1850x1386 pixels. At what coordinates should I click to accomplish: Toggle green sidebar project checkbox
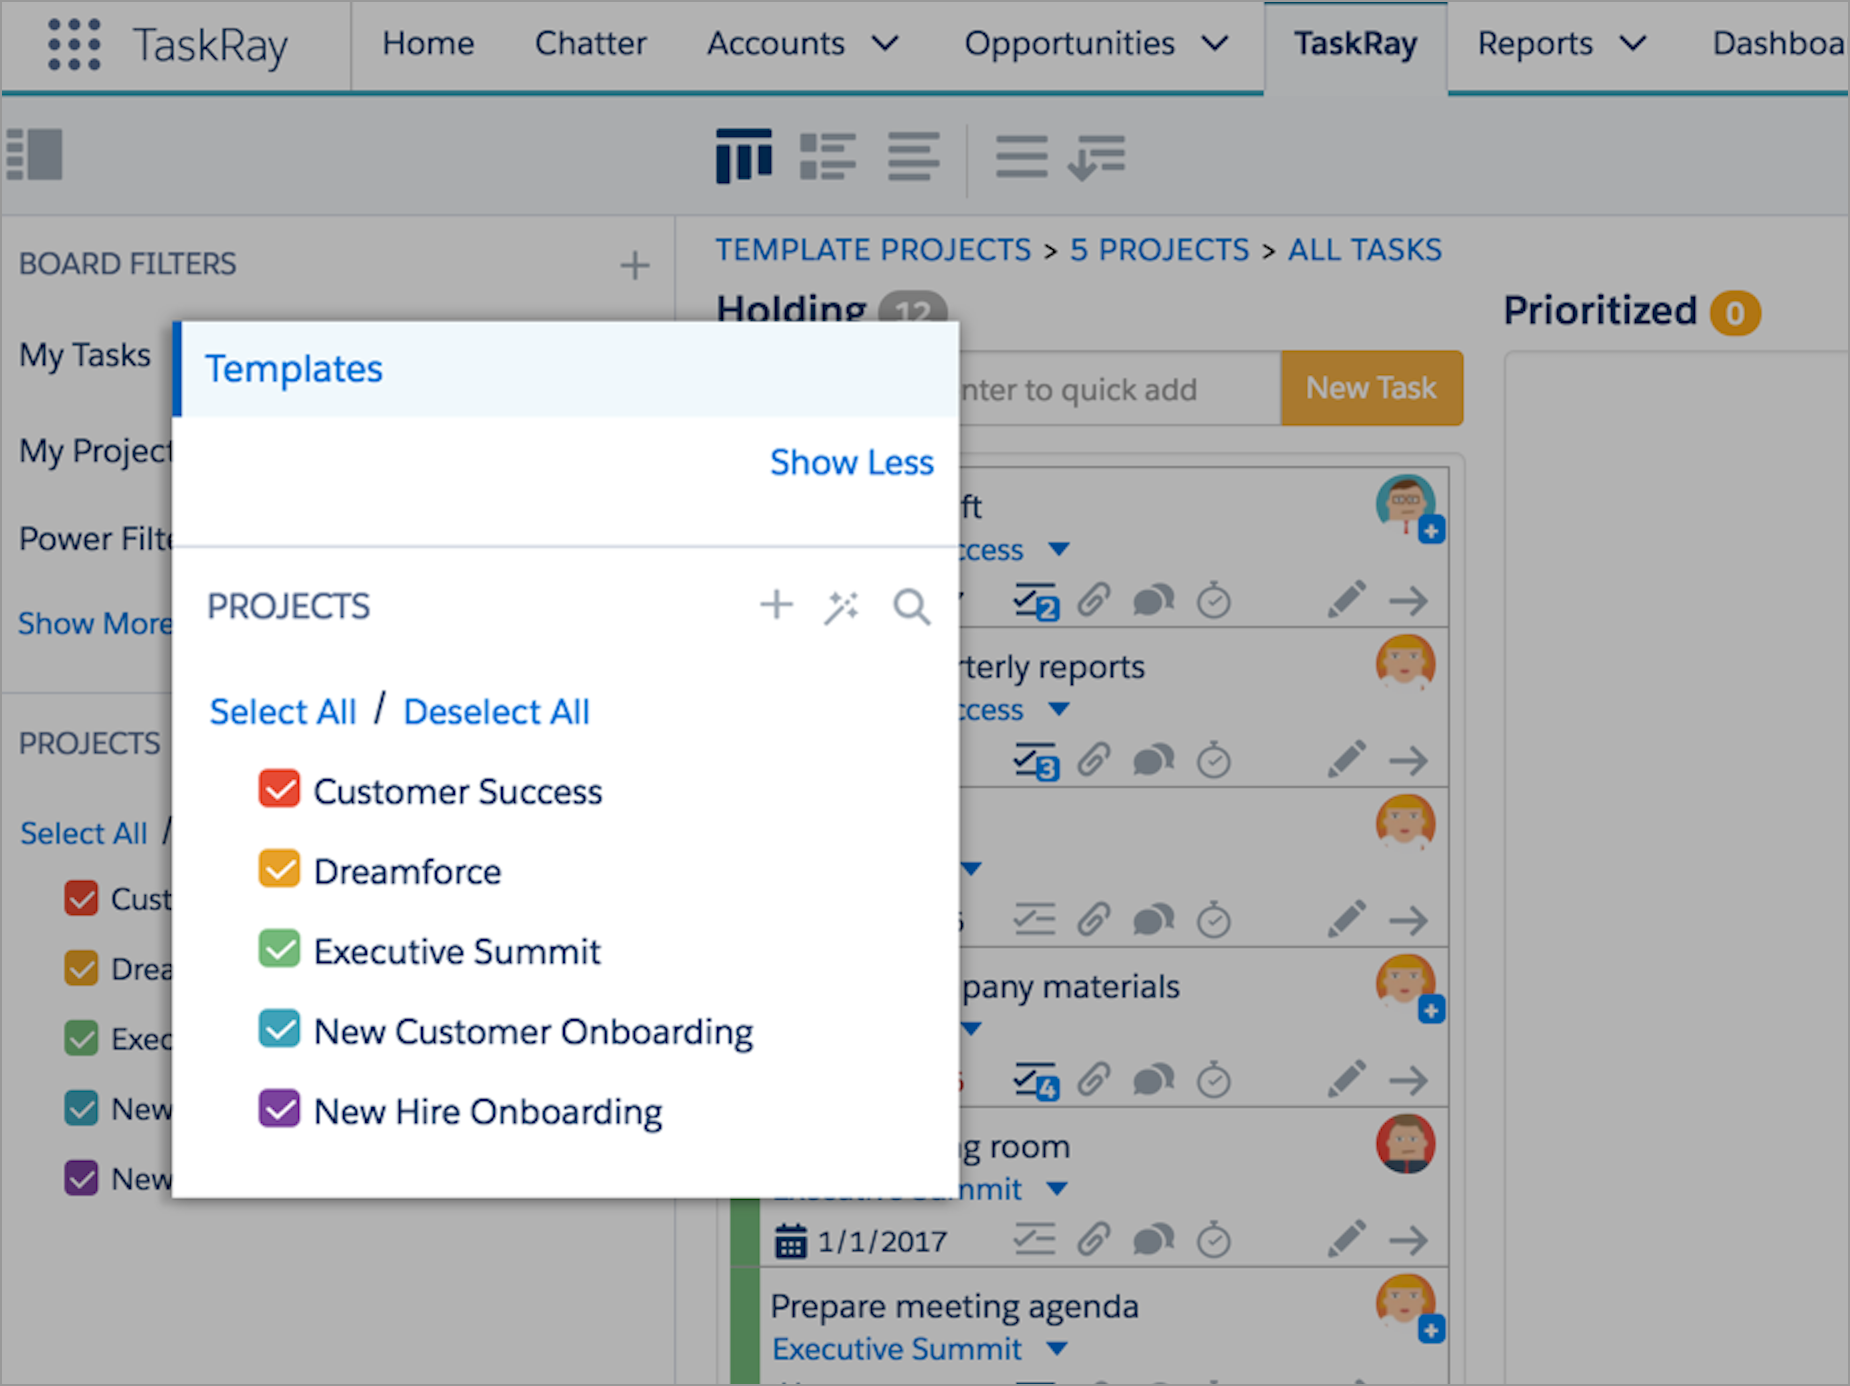pyautogui.click(x=82, y=1038)
